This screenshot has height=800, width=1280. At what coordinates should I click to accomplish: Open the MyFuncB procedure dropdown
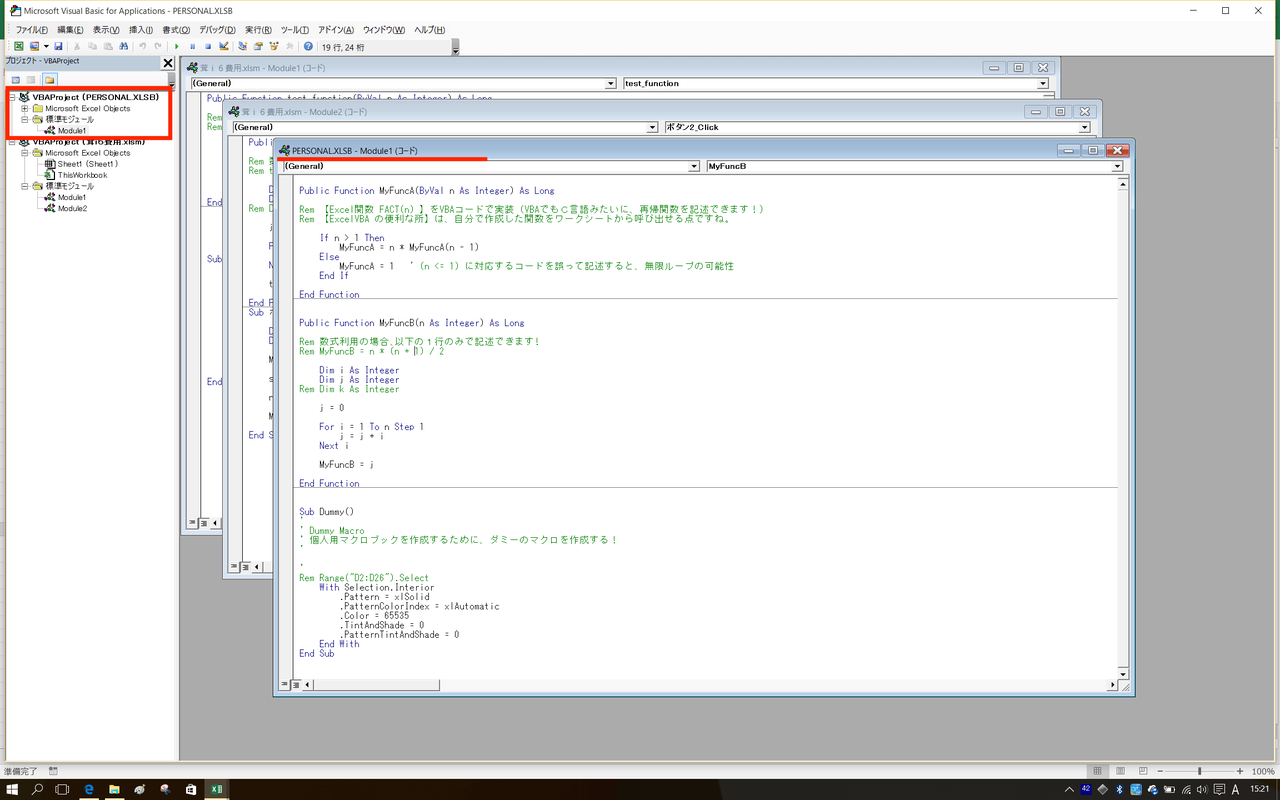pyautogui.click(x=1117, y=167)
